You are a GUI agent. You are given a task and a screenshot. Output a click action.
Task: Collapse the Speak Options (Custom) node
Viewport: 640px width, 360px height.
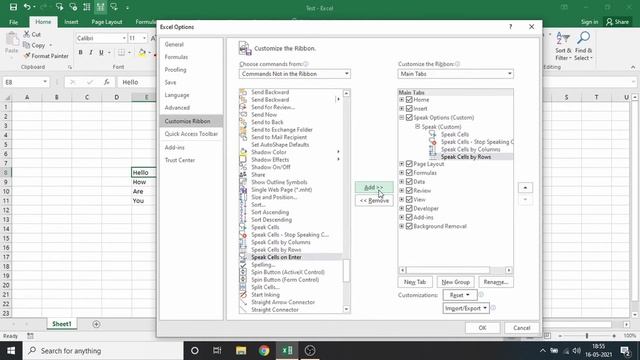(402, 118)
